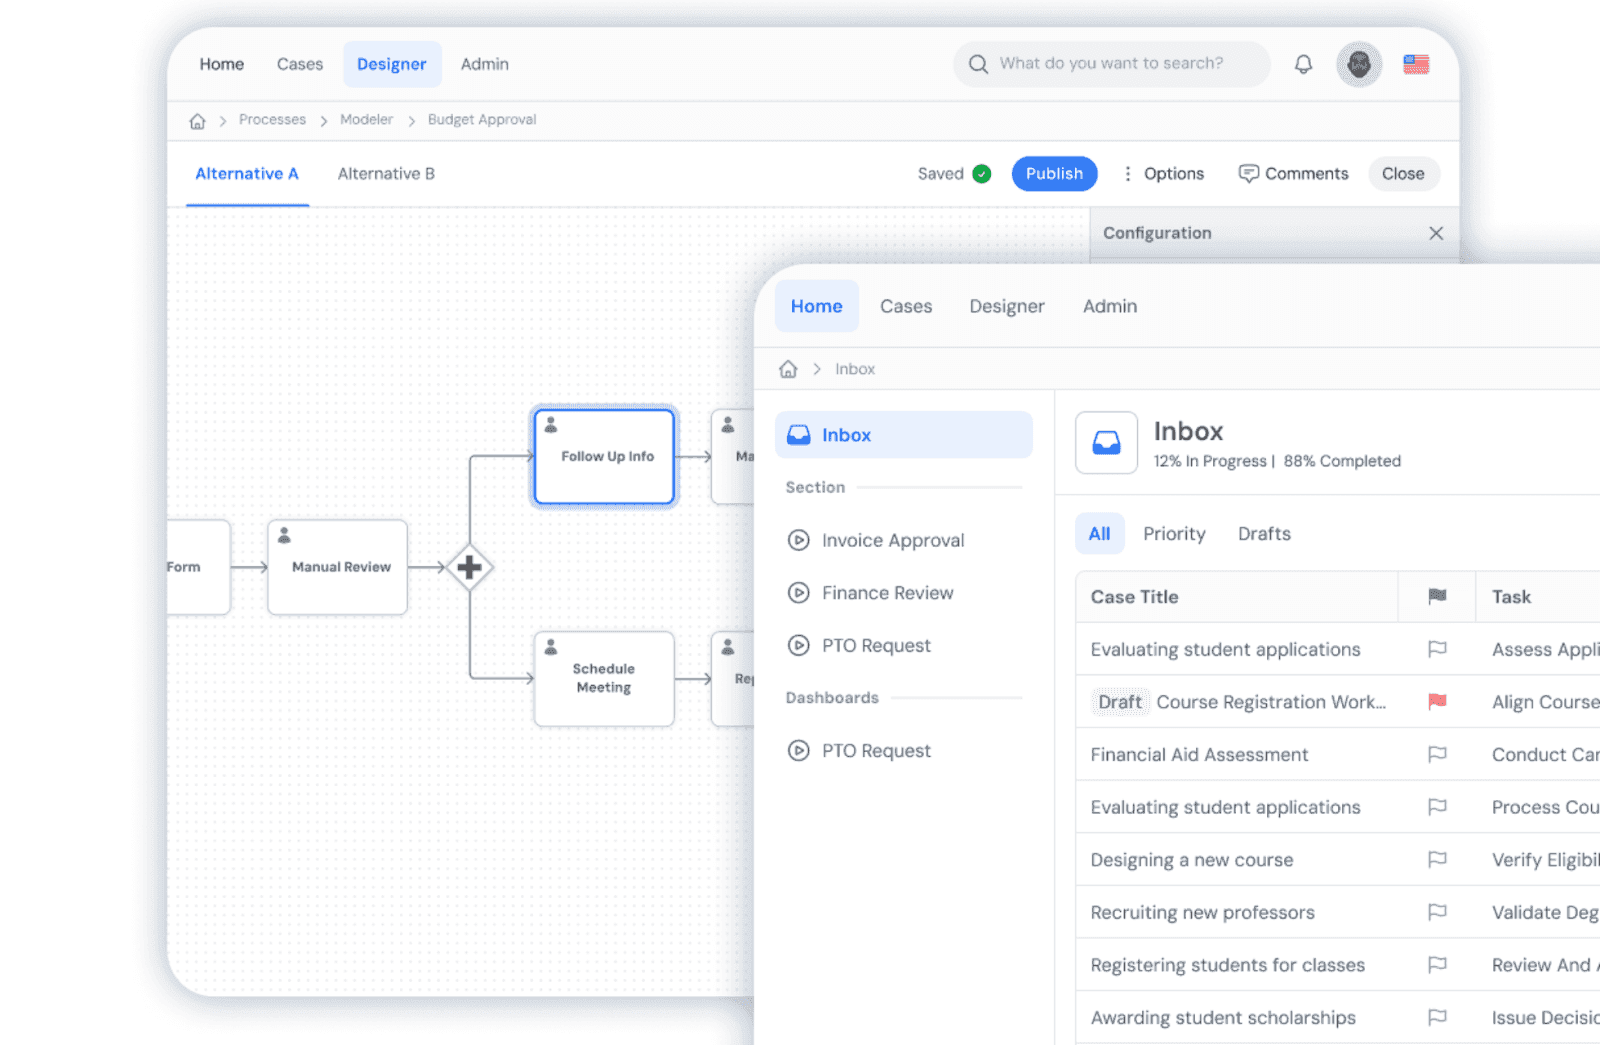Toggle the flag on Evaluating student applications
The width and height of the screenshot is (1600, 1045).
click(x=1437, y=649)
